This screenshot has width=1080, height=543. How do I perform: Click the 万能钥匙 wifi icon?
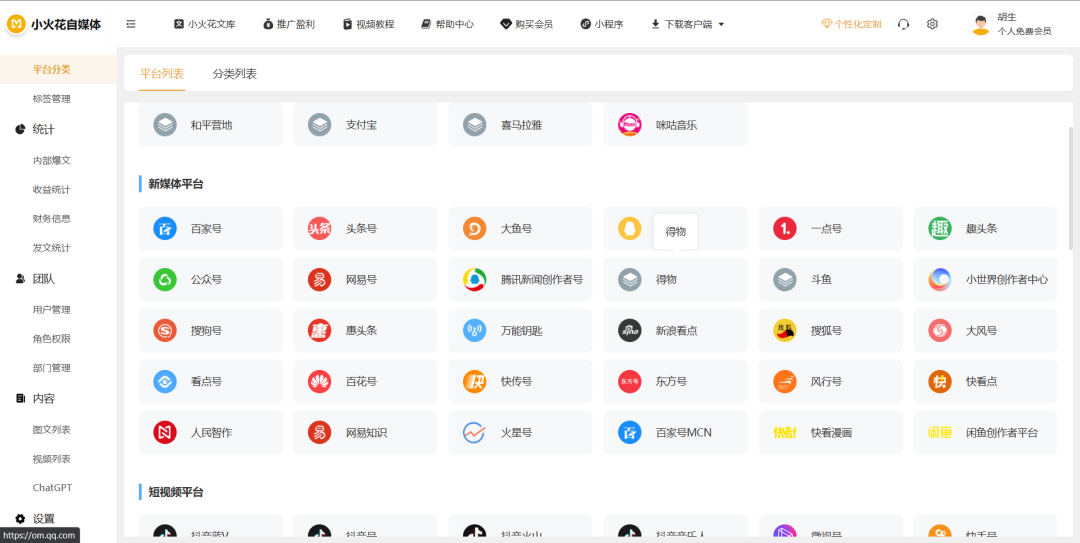pos(475,331)
